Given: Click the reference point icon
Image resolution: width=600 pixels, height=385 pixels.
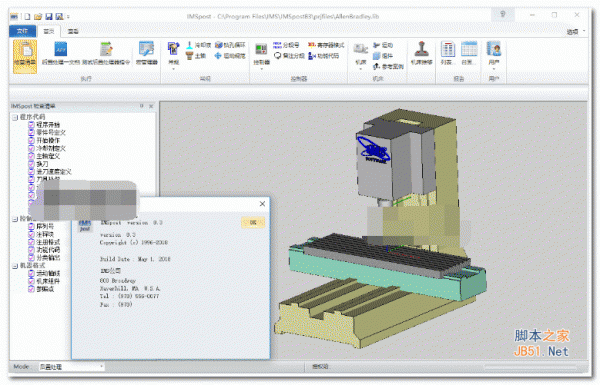Looking at the screenshot, I should pyautogui.click(x=377, y=67).
